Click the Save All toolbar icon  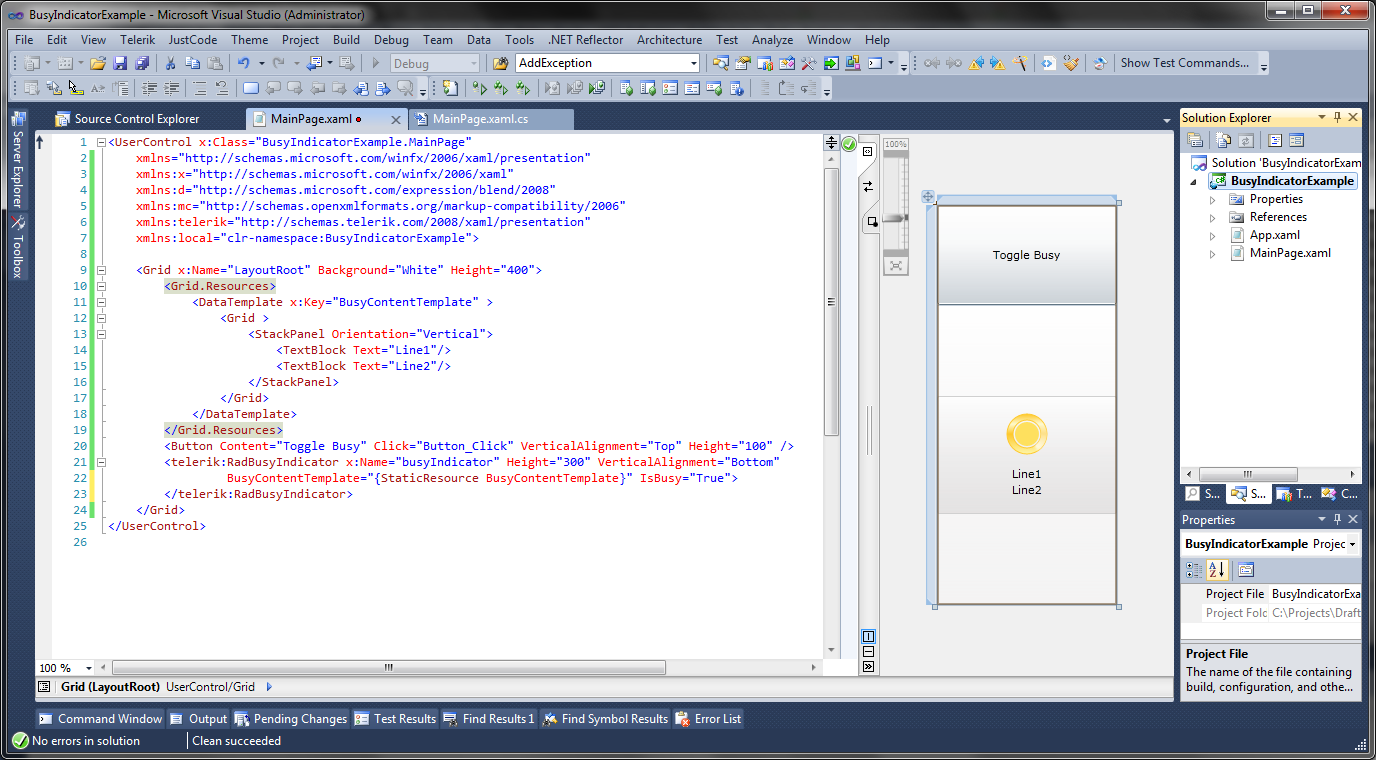click(141, 63)
